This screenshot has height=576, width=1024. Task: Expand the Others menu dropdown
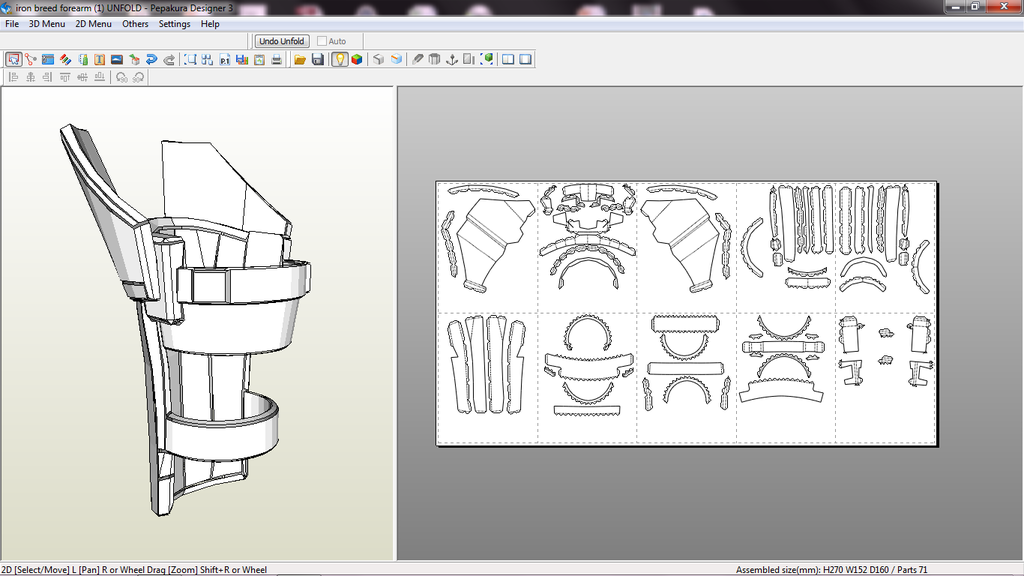tap(135, 24)
